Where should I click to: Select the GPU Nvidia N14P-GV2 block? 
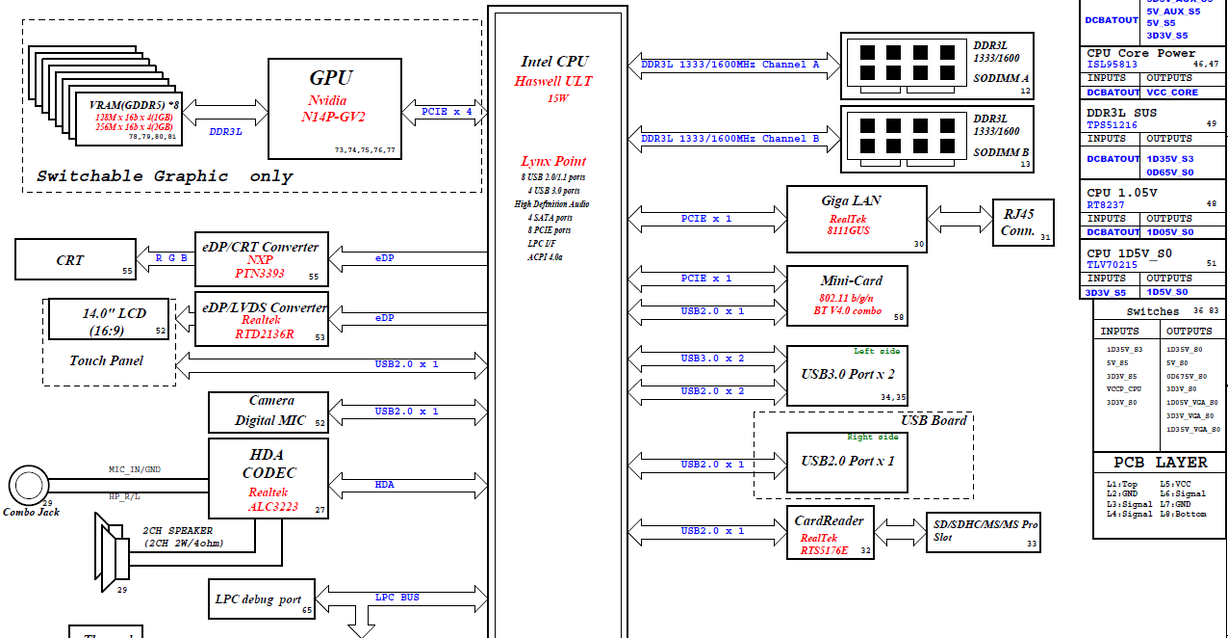(x=335, y=108)
